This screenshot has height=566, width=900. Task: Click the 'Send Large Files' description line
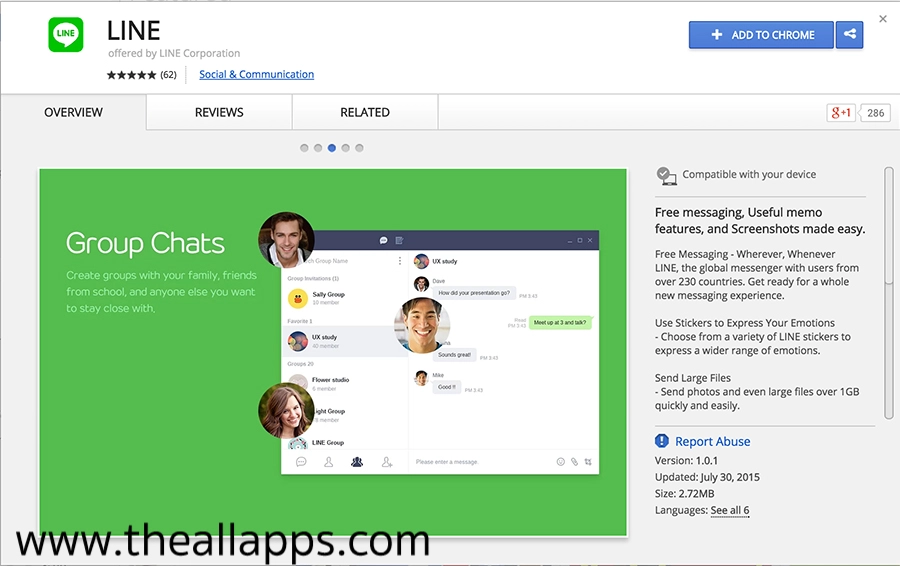point(693,378)
